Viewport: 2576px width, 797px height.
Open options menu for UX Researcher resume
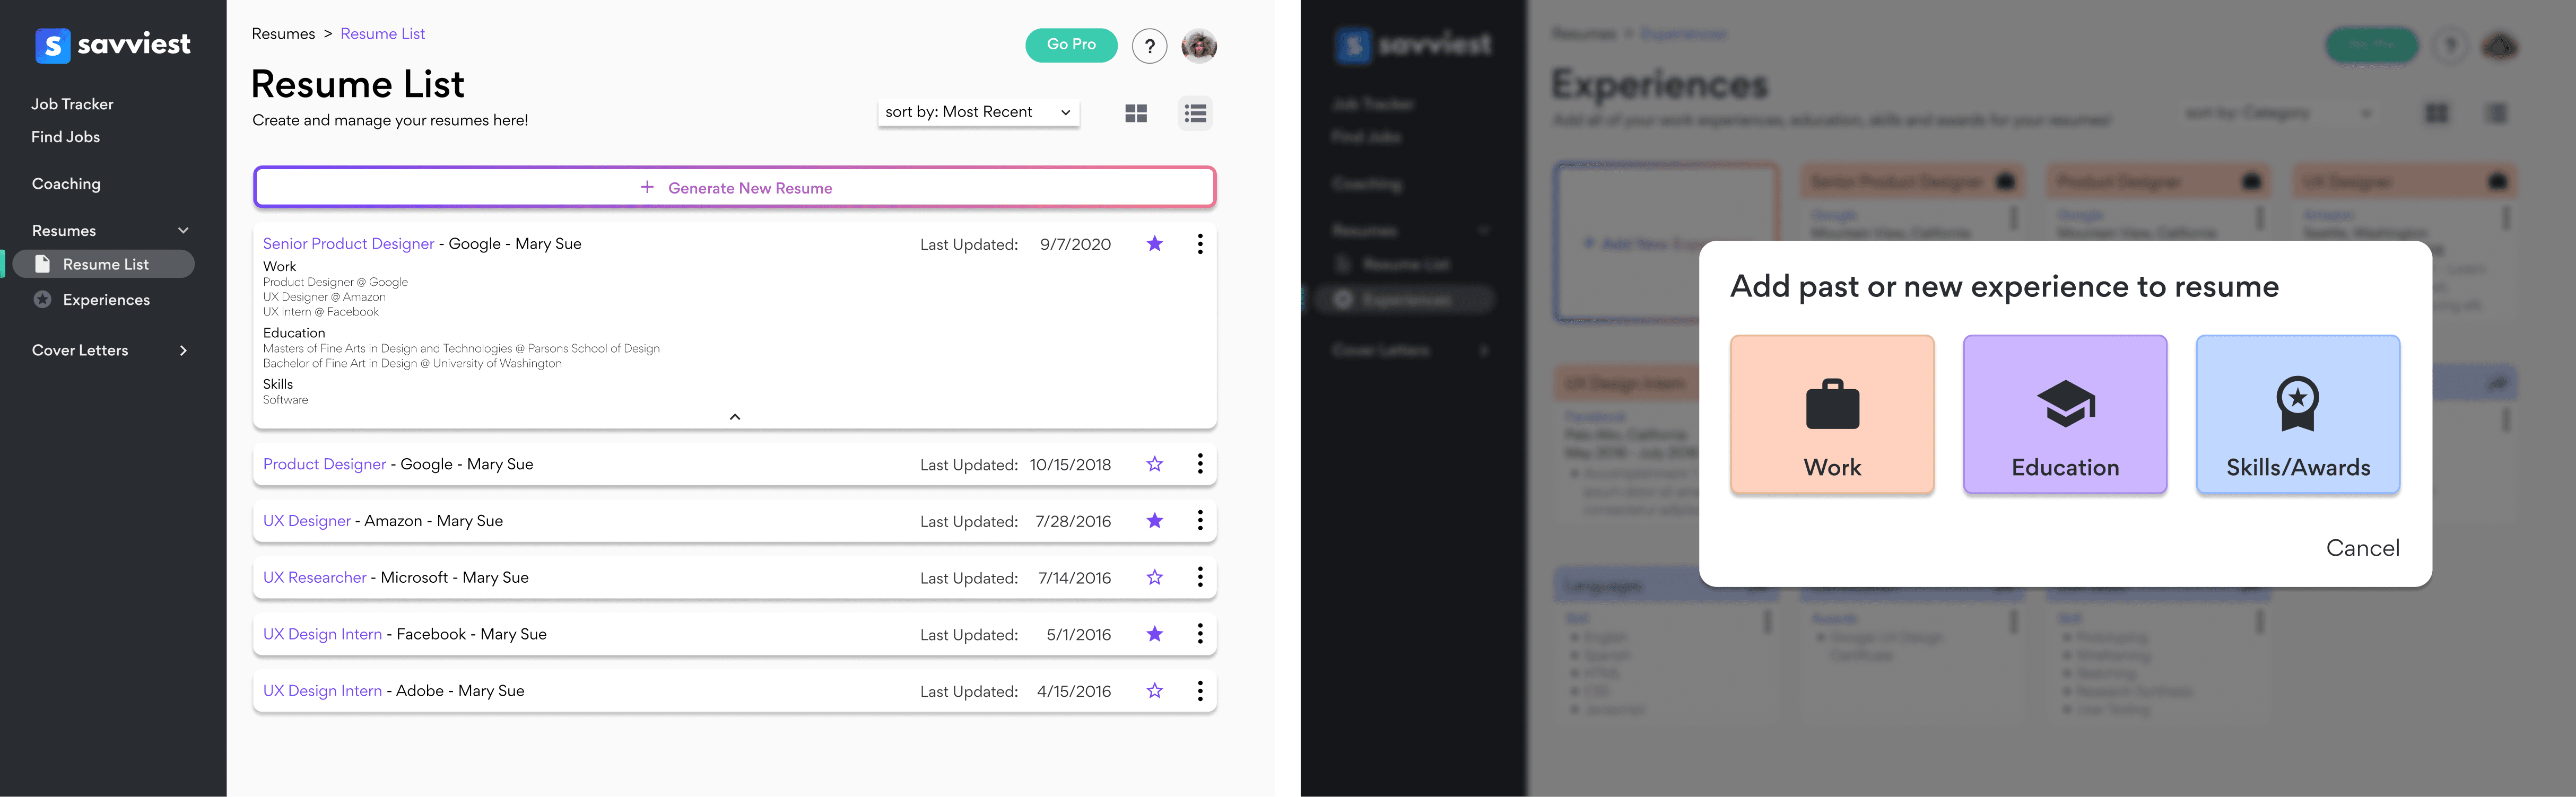1200,577
